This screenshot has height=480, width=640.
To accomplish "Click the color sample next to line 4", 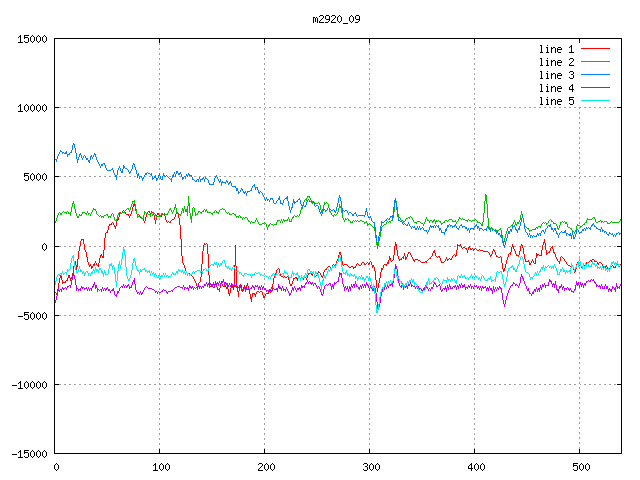I will click(595, 88).
